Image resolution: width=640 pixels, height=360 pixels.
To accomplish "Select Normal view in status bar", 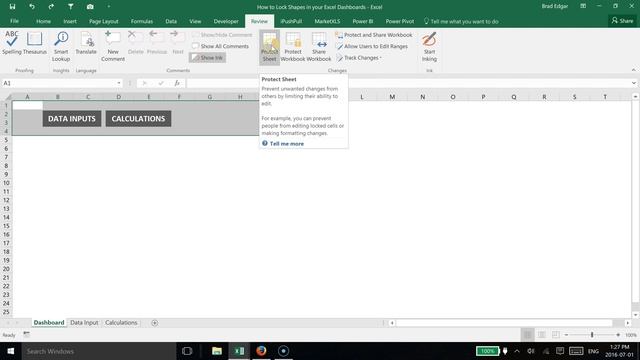I will (527, 335).
